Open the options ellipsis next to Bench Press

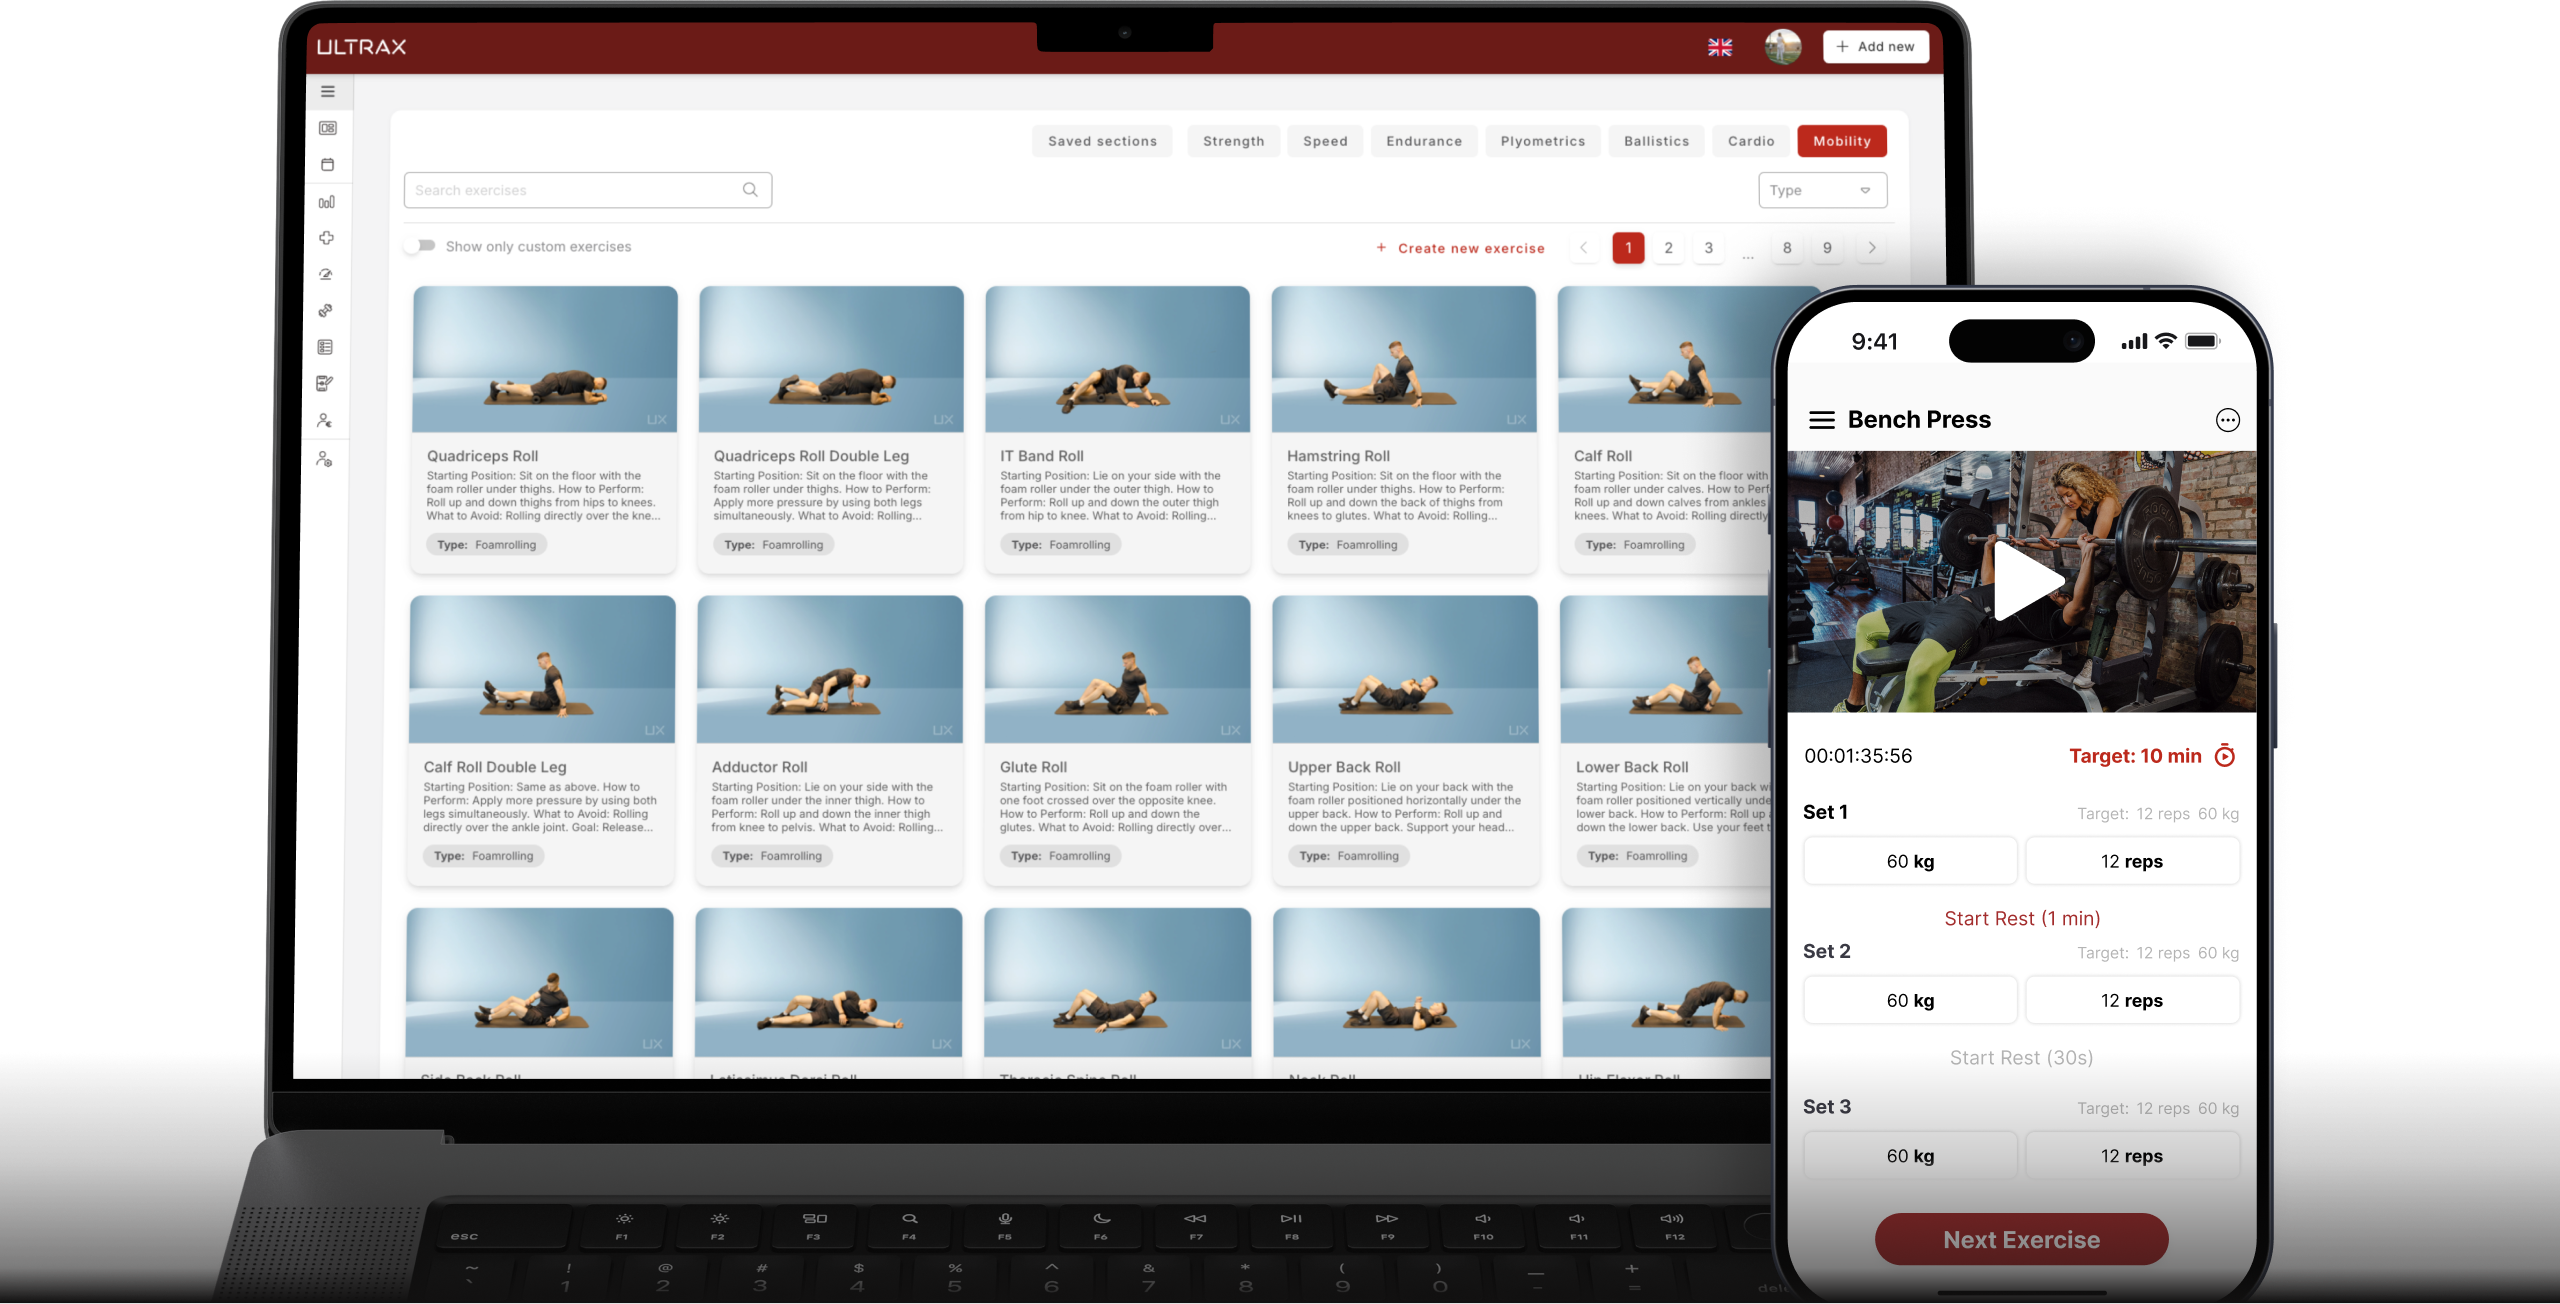[x=2228, y=420]
